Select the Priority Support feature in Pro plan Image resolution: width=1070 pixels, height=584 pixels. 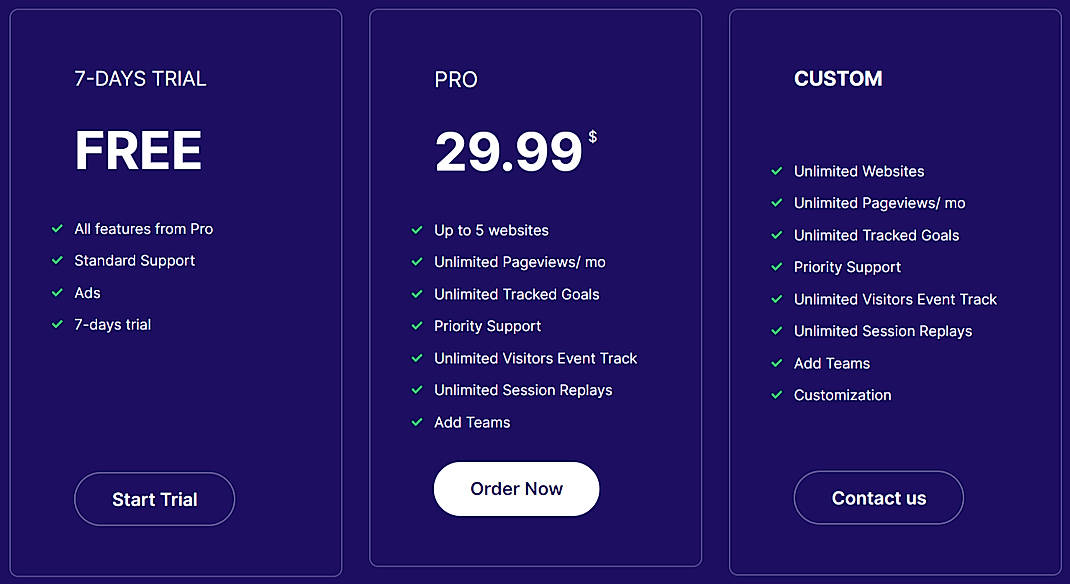pos(487,326)
